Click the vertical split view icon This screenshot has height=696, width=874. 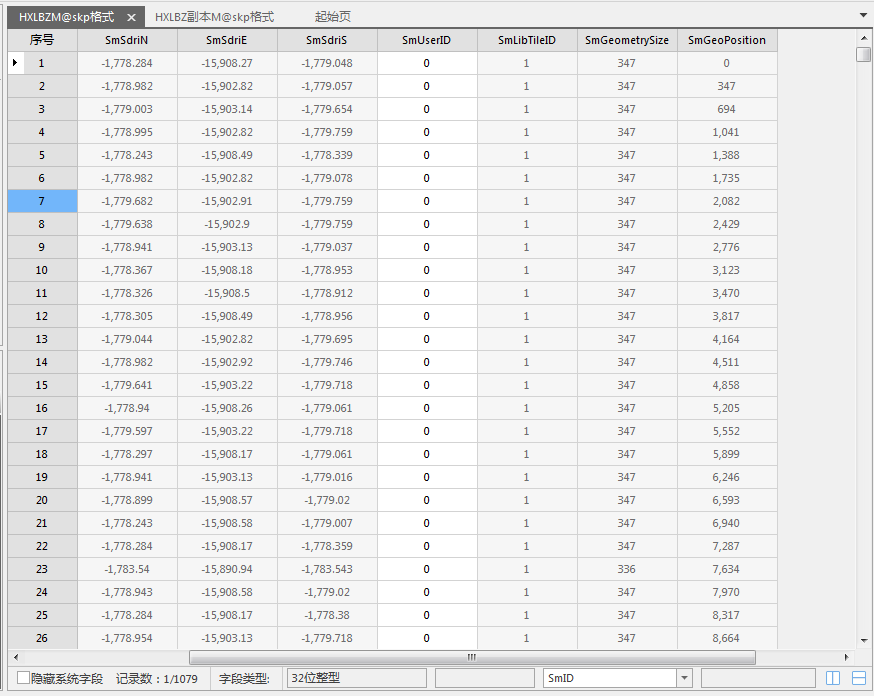click(833, 678)
